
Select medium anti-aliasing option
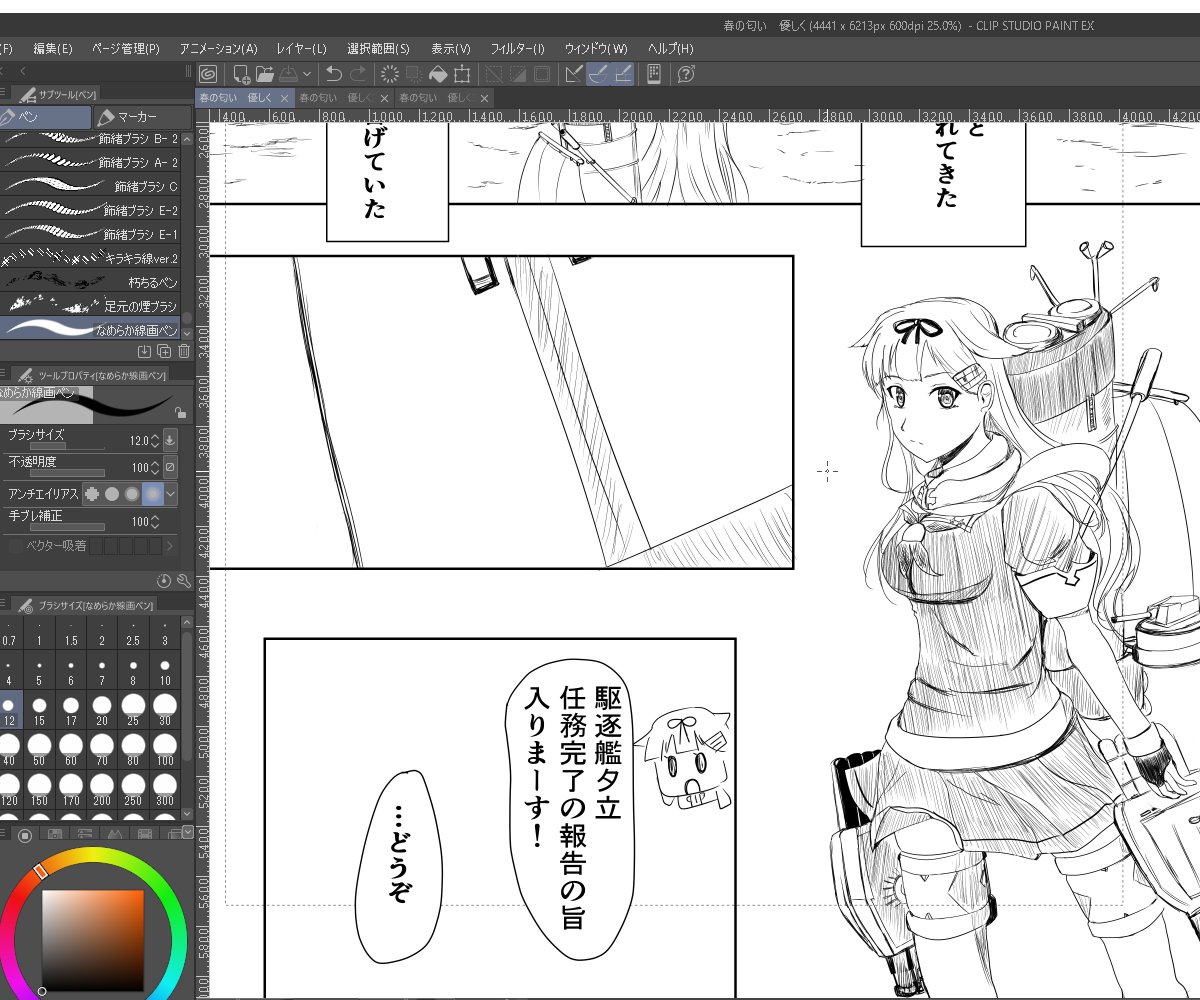click(x=132, y=494)
